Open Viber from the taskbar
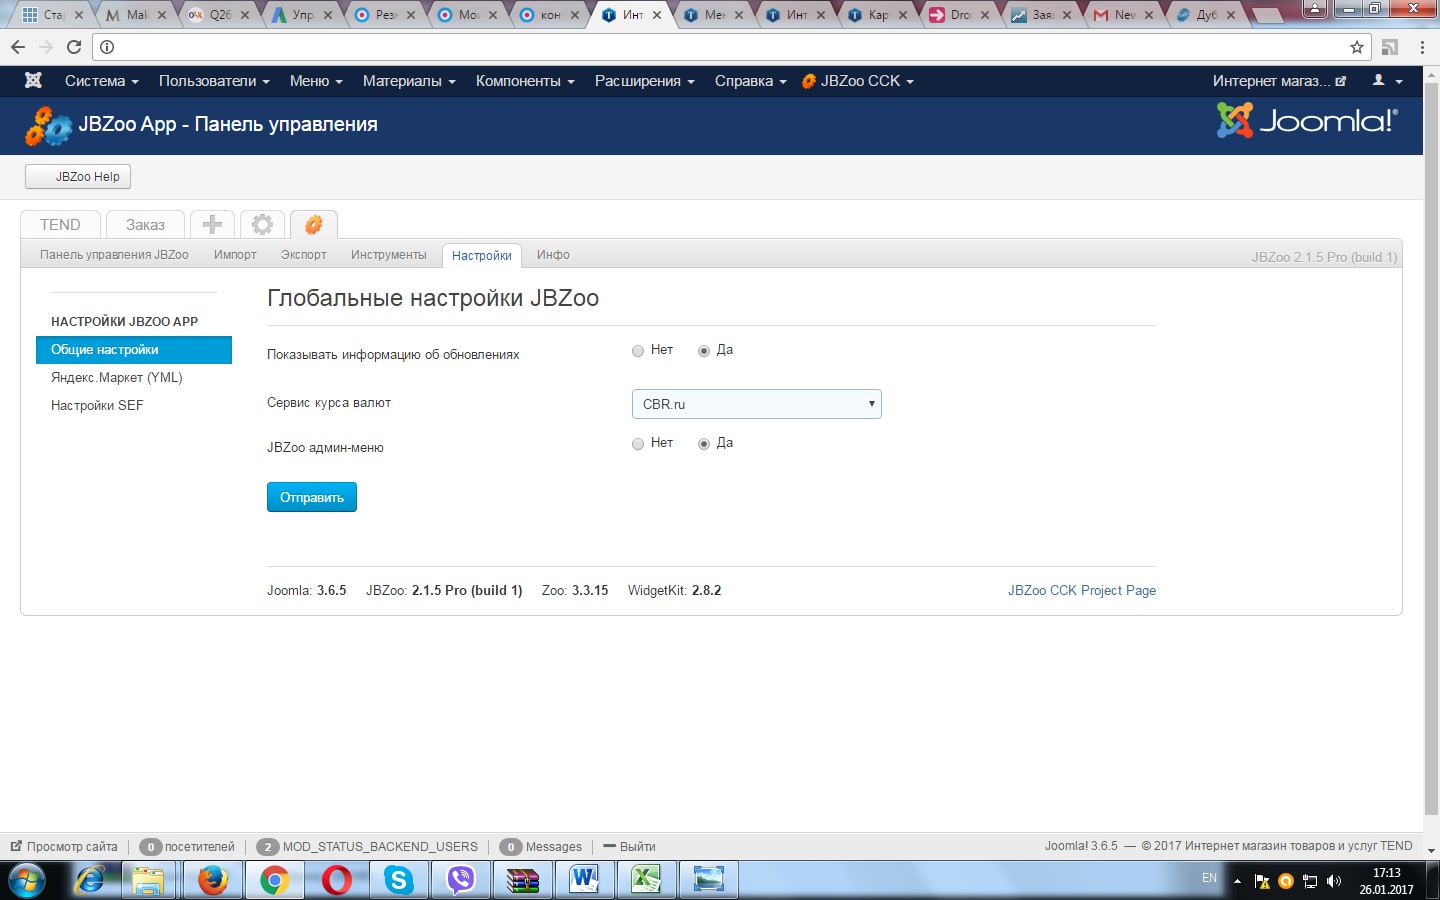Viewport: 1440px width, 900px height. pyautogui.click(x=460, y=880)
